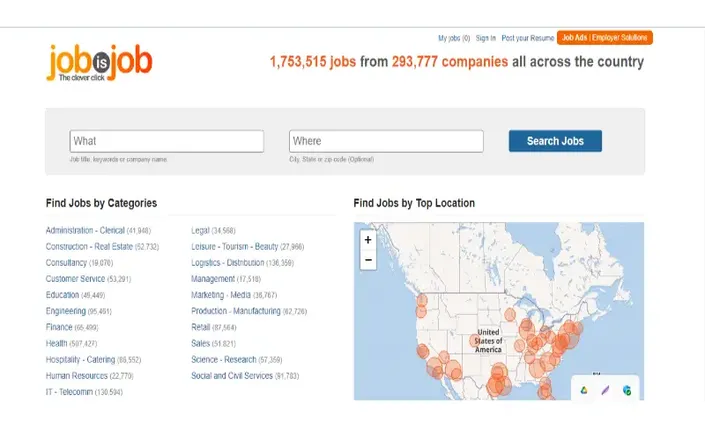The height and width of the screenshot is (427, 705).
Task: Open Marketing - Media category
Action: pyautogui.click(x=221, y=295)
